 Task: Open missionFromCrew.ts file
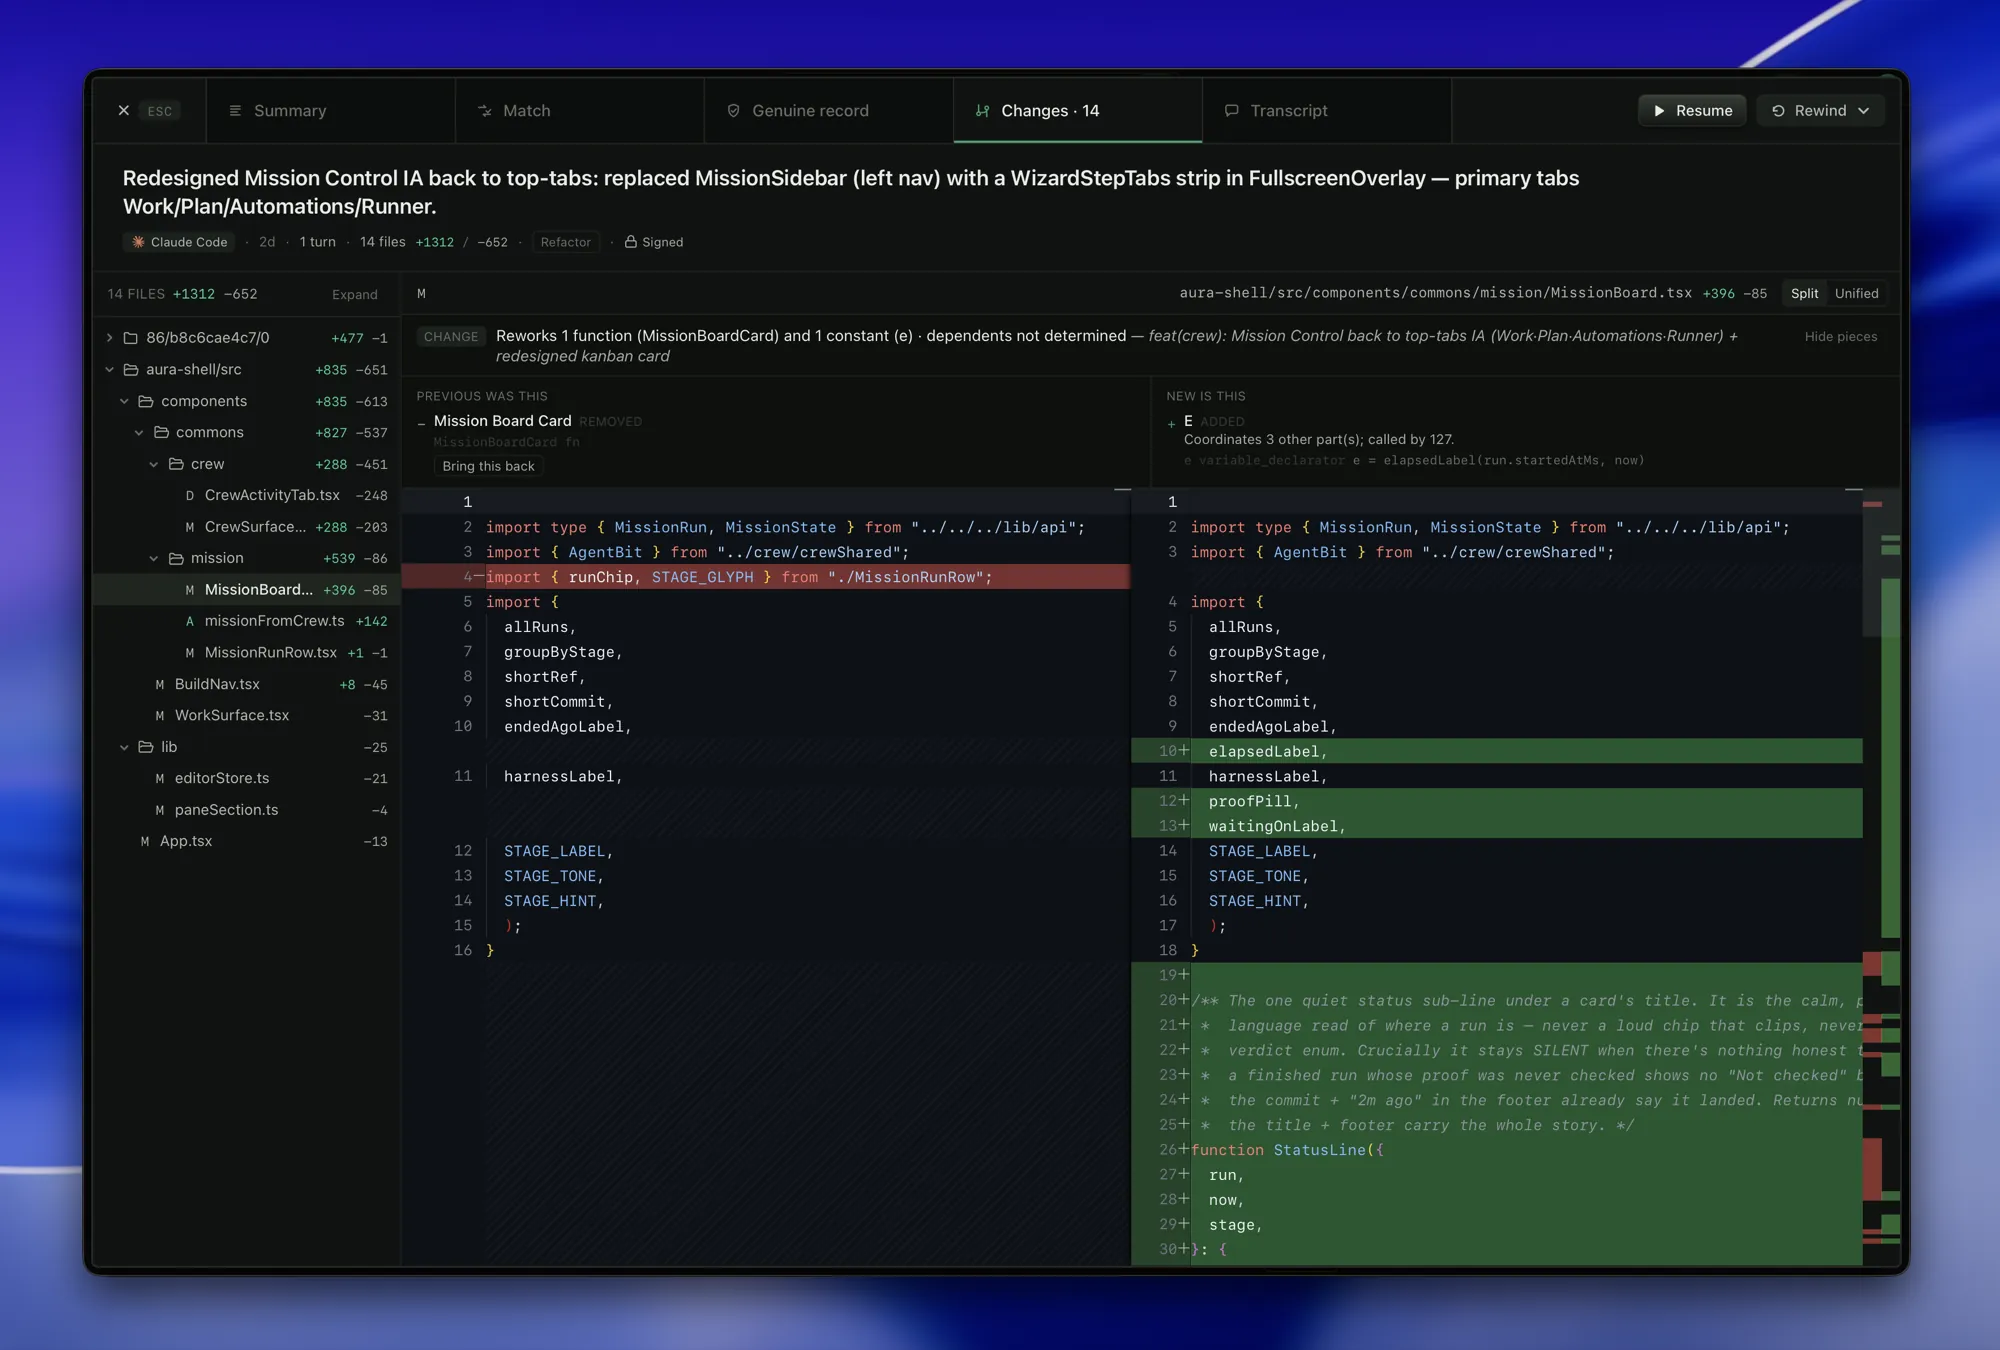(246, 621)
